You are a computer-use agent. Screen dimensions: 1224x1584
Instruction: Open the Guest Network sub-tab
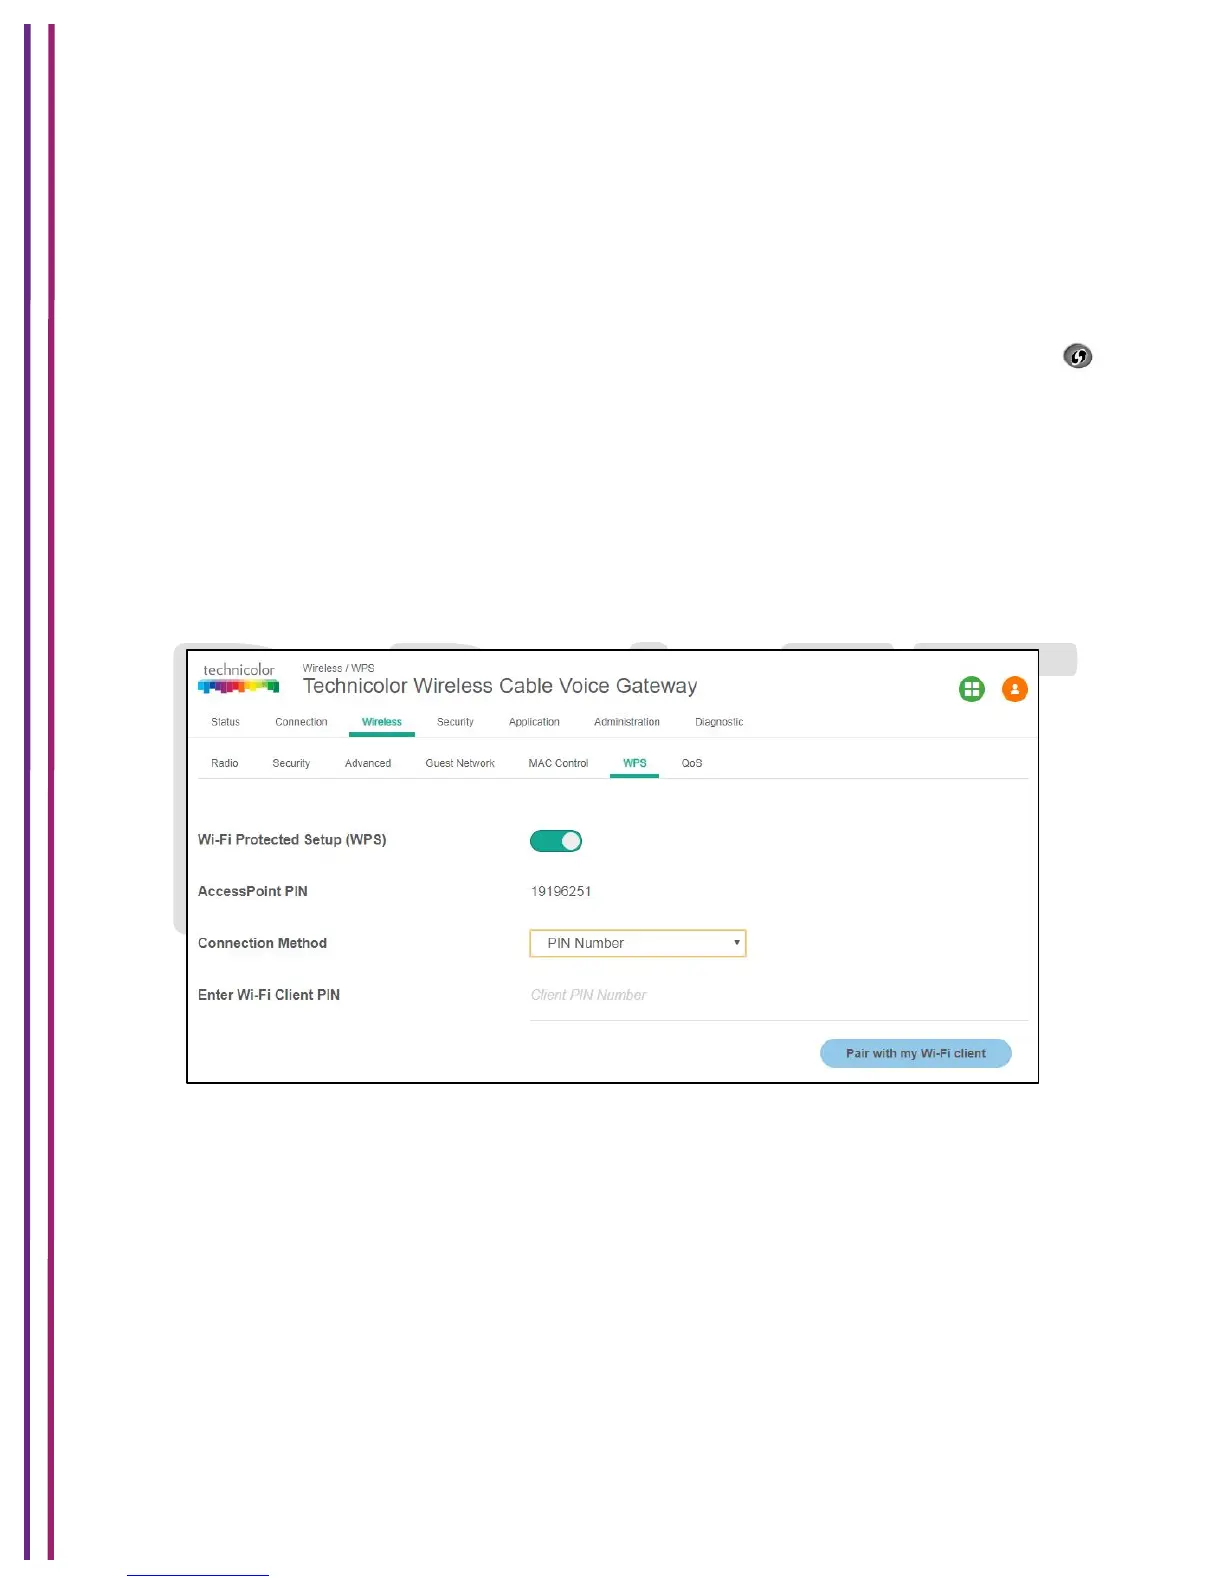coord(460,763)
